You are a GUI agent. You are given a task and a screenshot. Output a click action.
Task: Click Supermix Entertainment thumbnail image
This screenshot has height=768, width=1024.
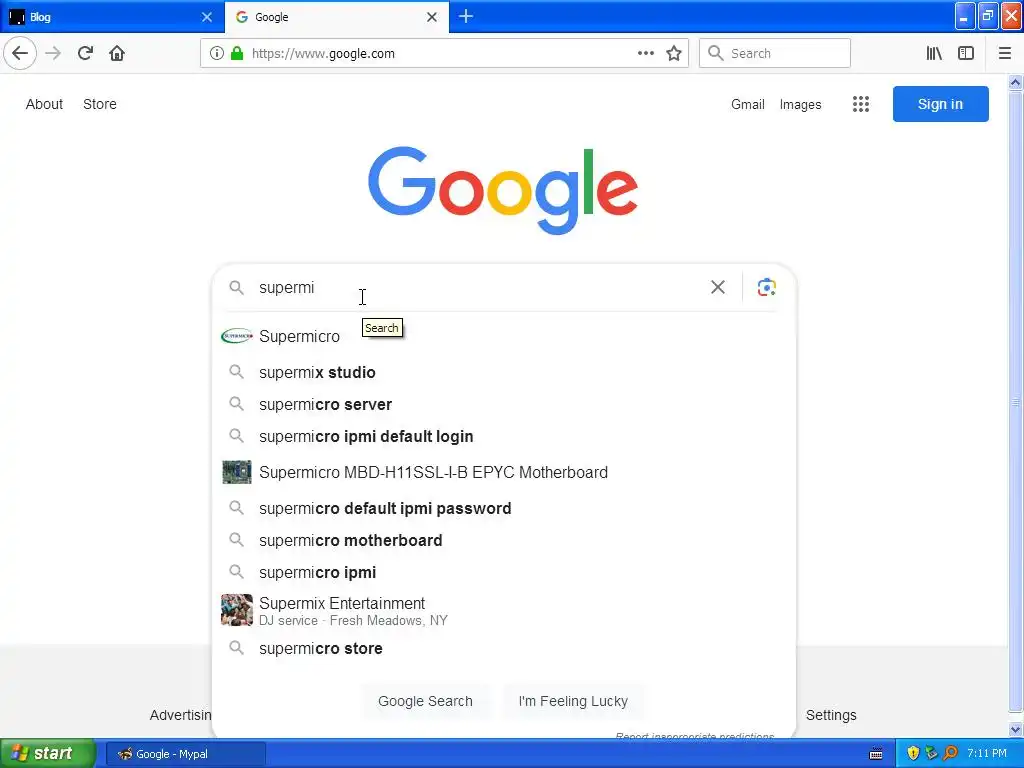pyautogui.click(x=236, y=610)
